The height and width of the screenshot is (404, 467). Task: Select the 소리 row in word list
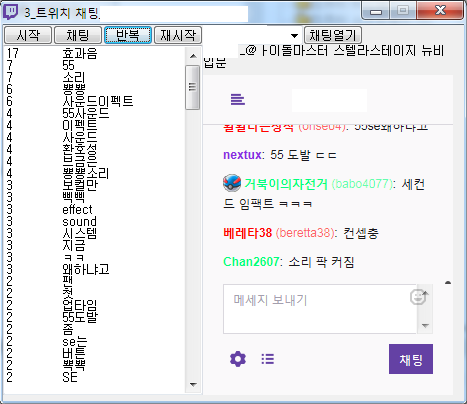tap(94, 77)
